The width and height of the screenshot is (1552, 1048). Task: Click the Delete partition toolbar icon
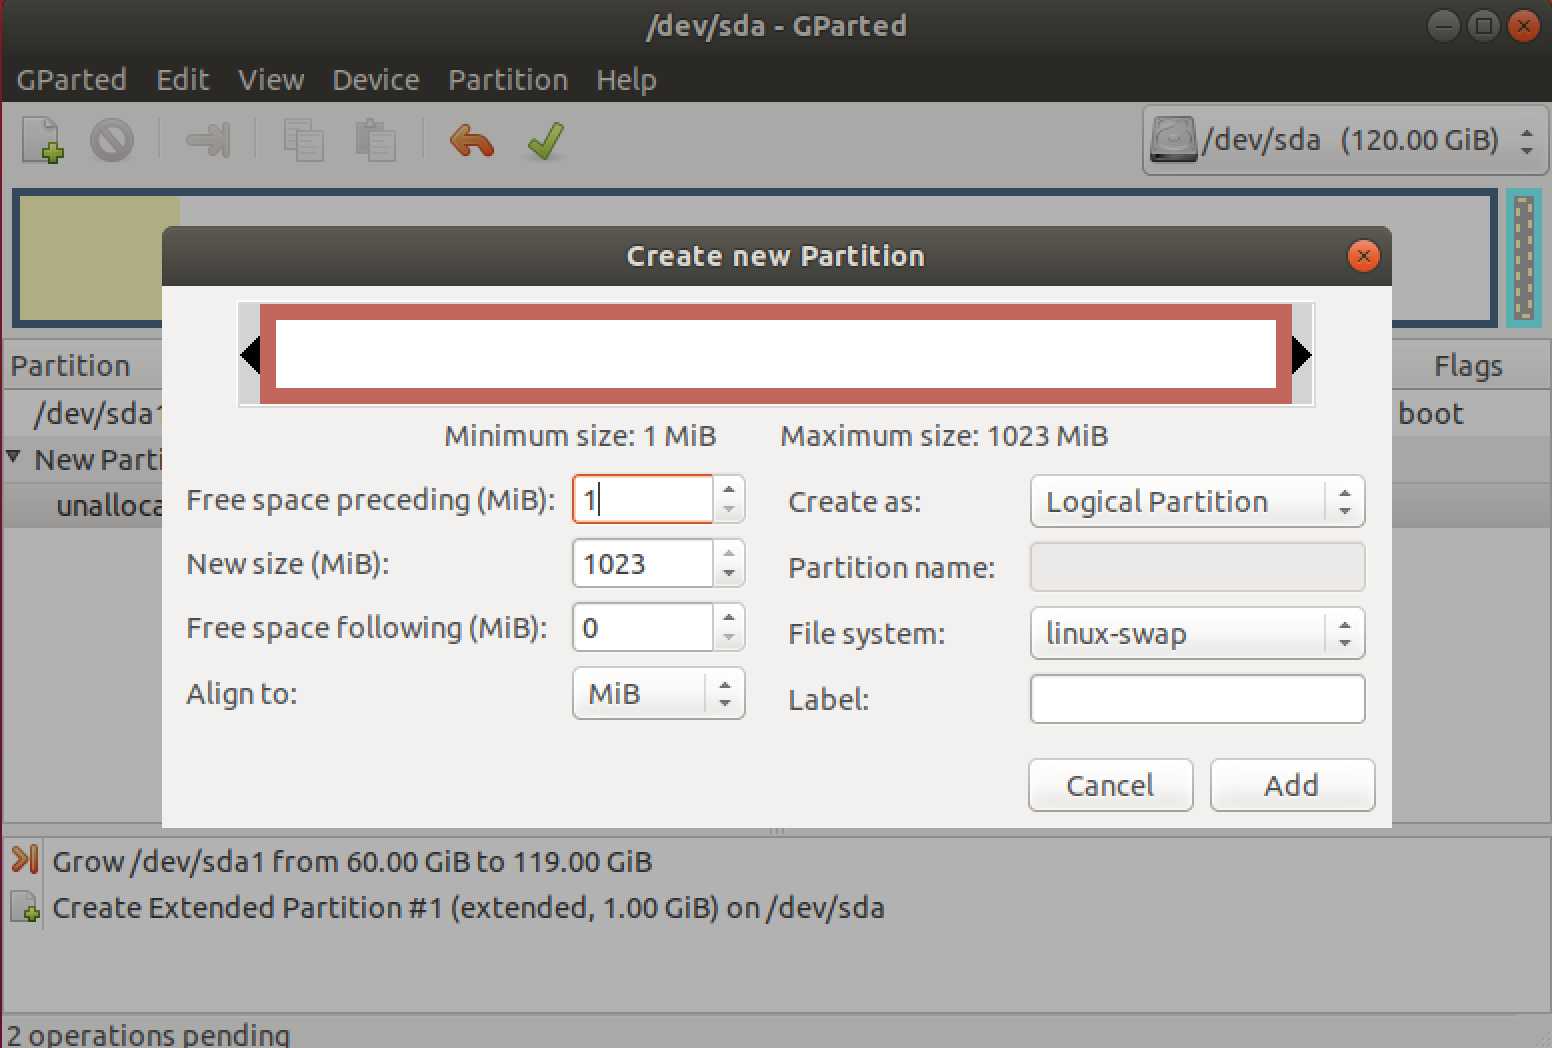point(112,140)
